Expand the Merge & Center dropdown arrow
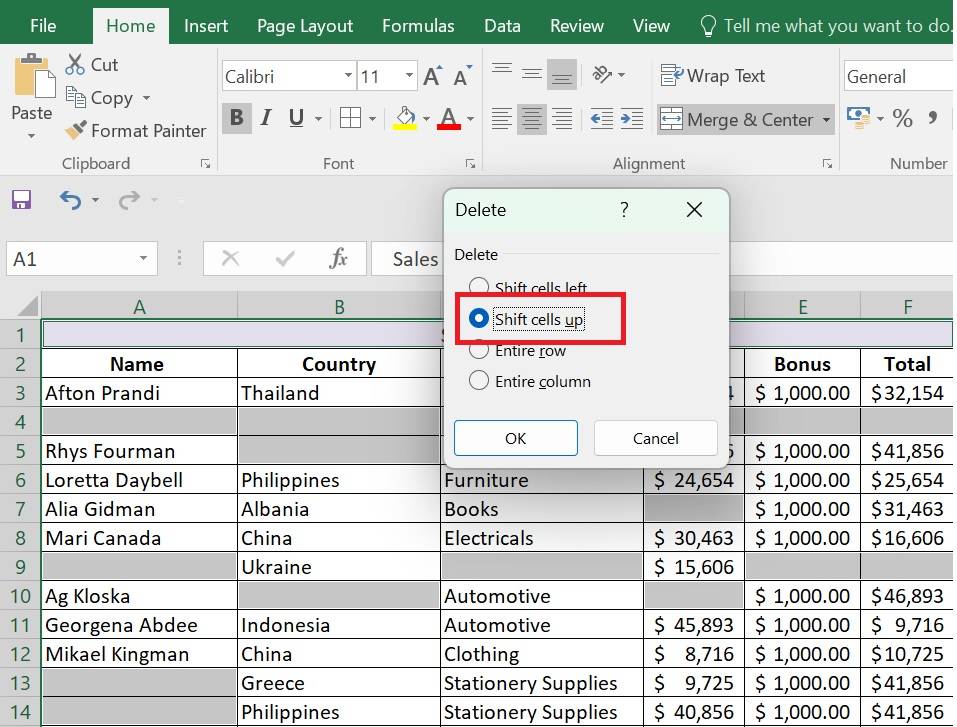This screenshot has width=957, height=727. tap(827, 120)
